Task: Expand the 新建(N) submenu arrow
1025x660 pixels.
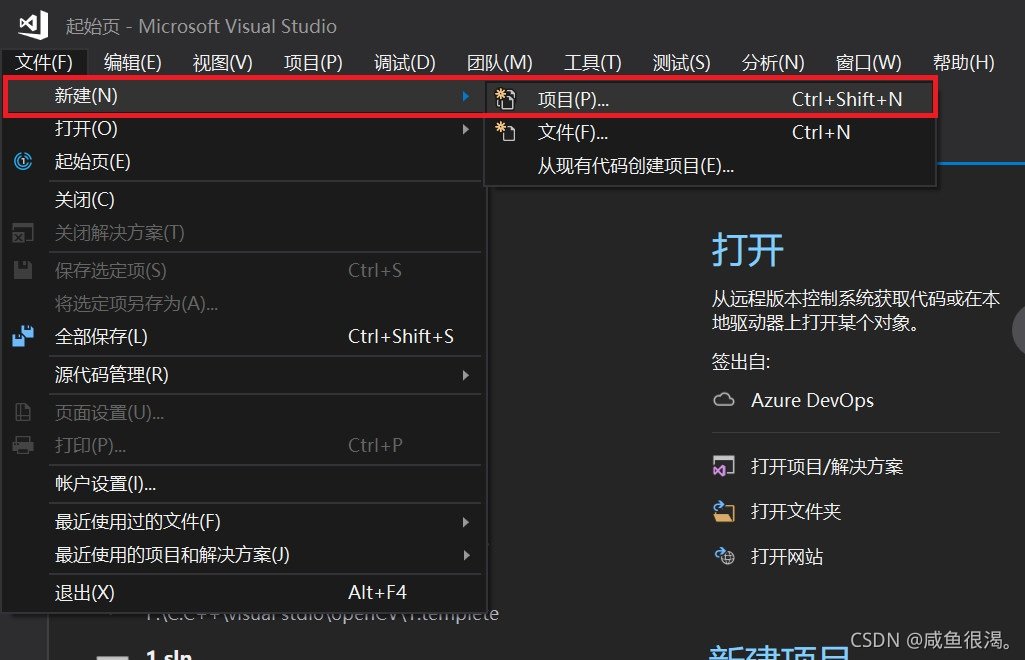Action: (x=465, y=96)
